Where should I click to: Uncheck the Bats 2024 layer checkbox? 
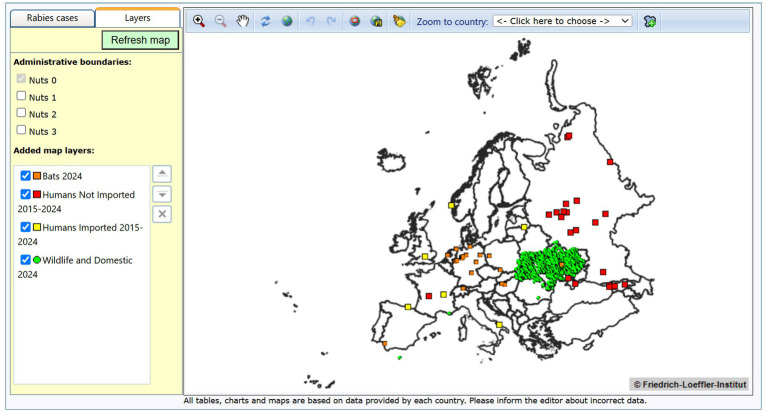click(25, 175)
